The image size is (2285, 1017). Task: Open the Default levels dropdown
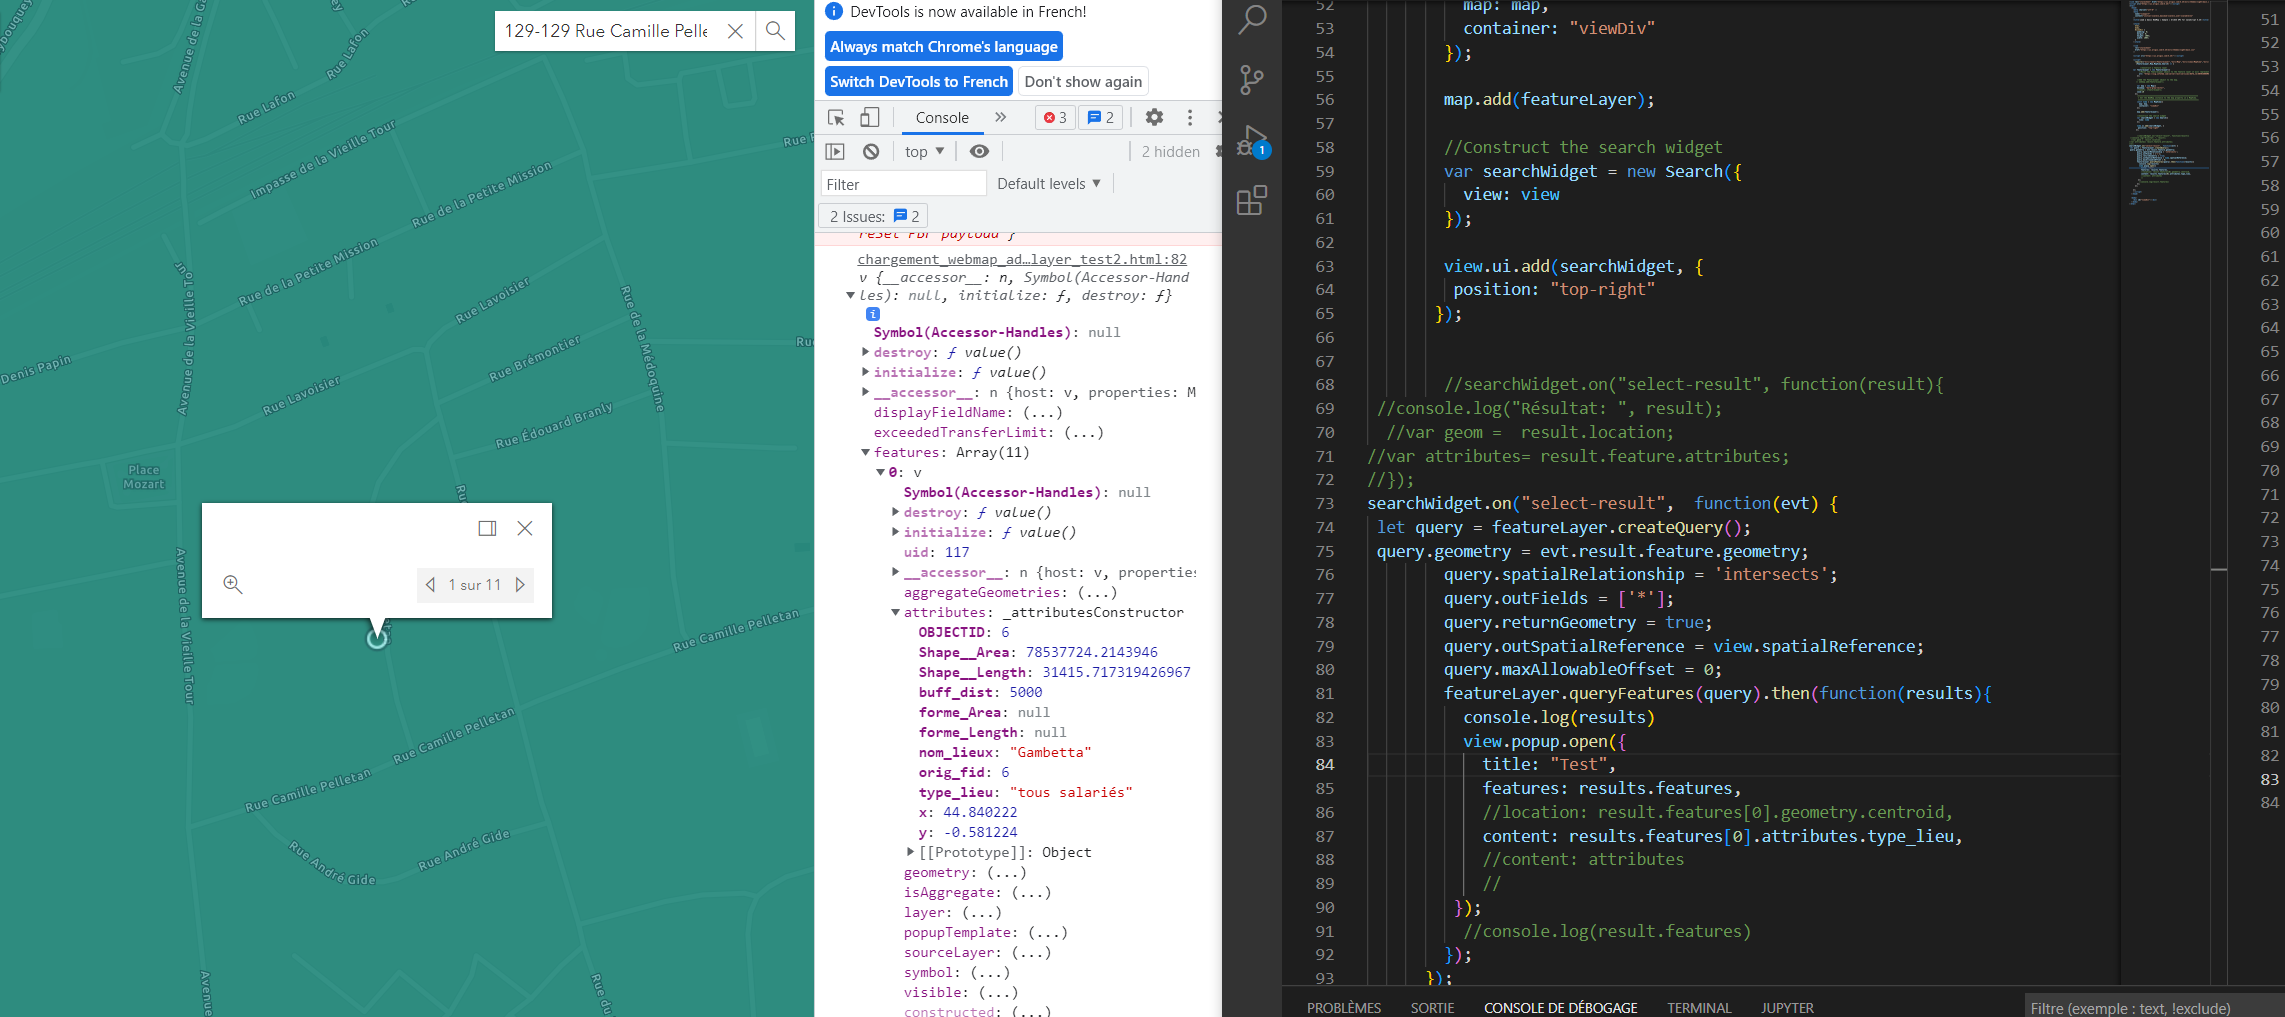pyautogui.click(x=1049, y=183)
